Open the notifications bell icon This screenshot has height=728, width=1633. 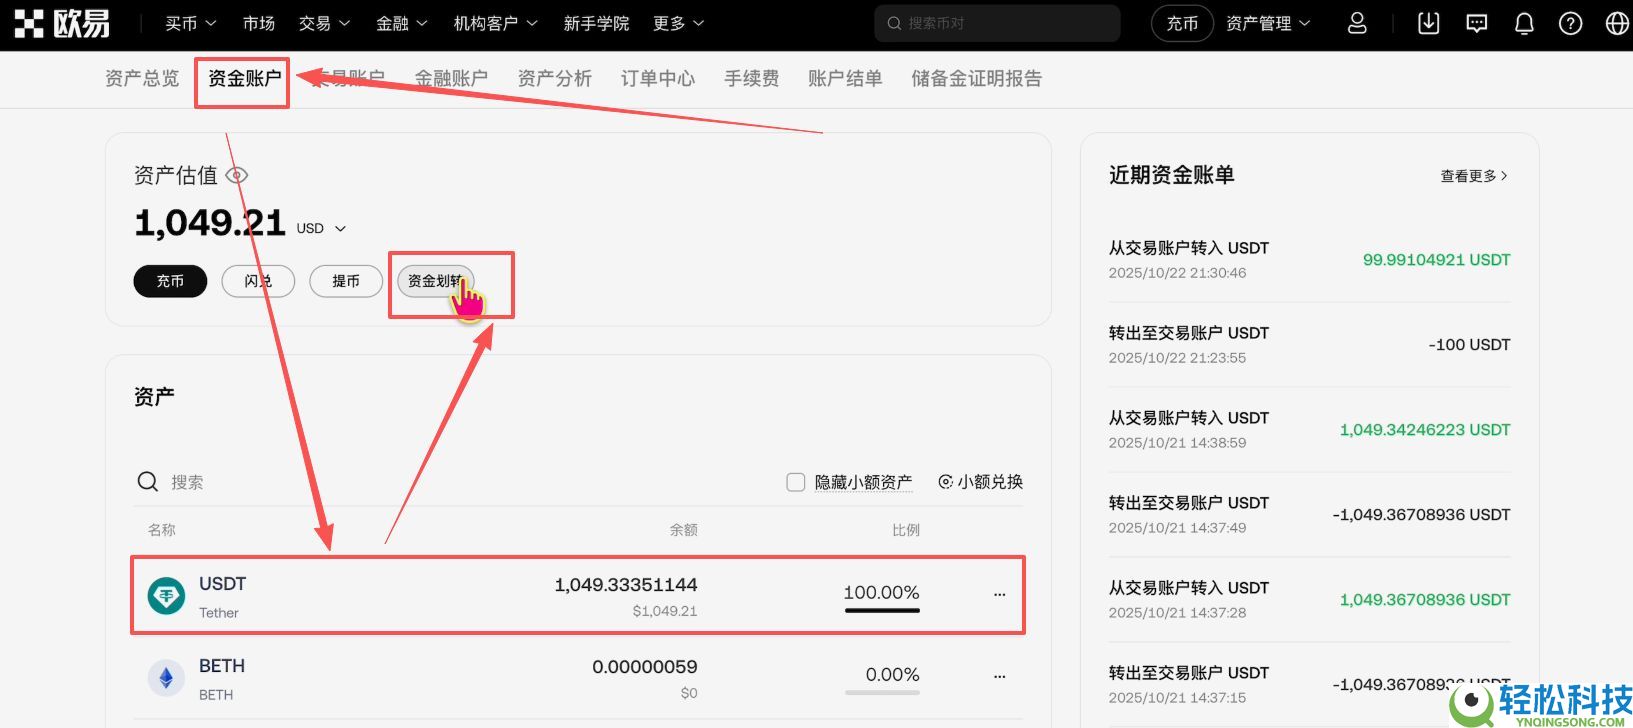click(1524, 23)
